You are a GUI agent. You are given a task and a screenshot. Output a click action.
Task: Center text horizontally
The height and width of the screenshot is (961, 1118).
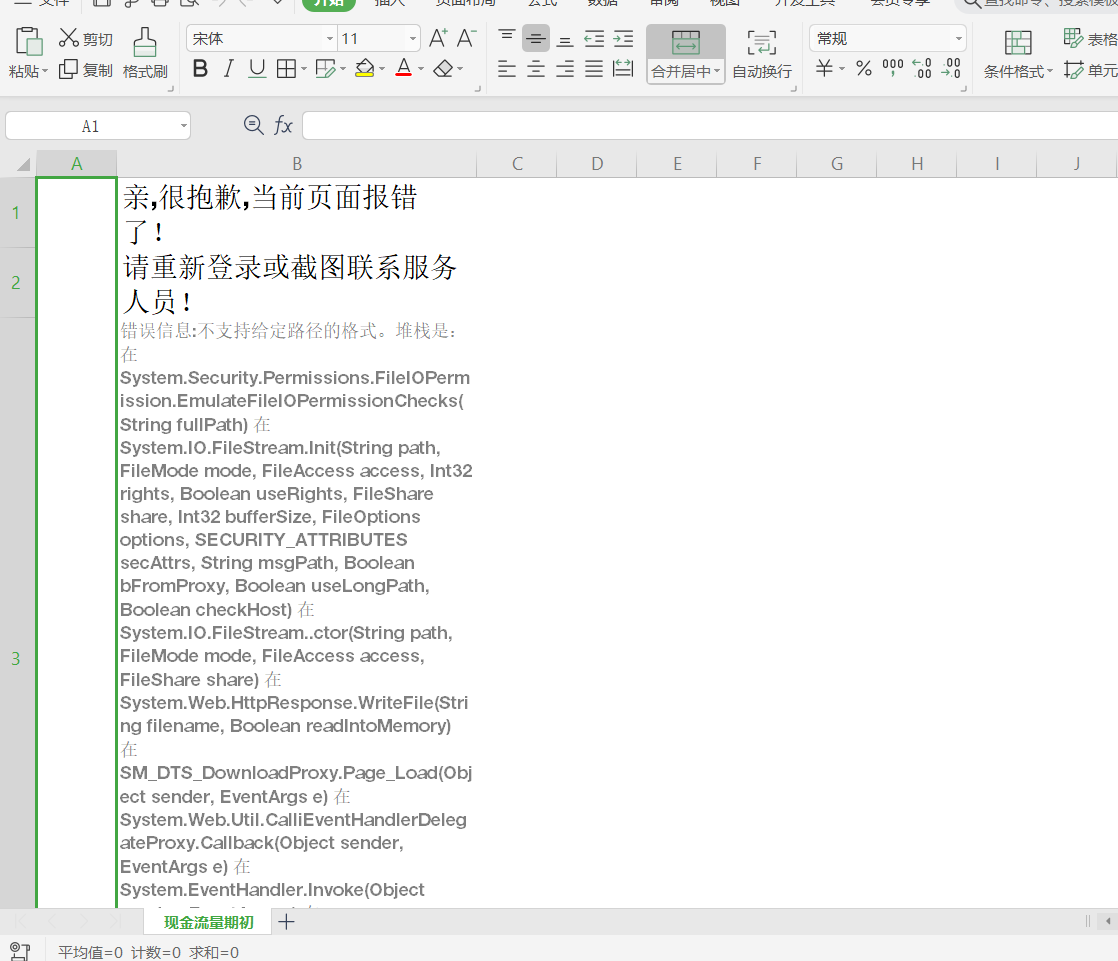coord(535,68)
